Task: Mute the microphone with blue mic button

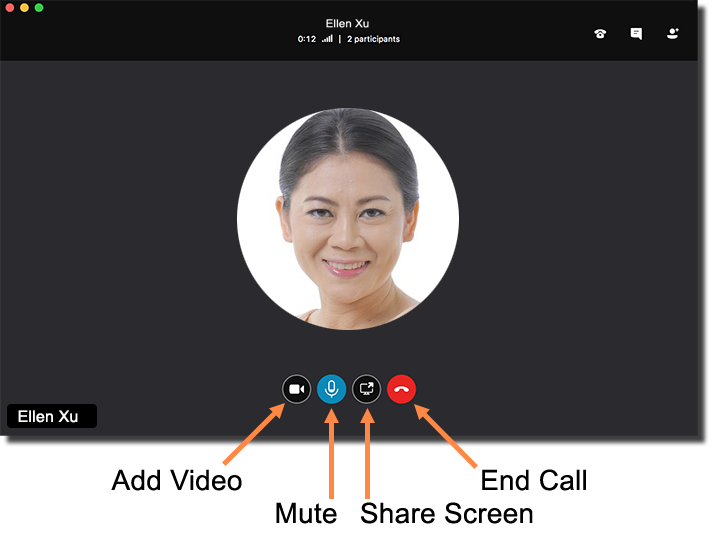Action: tap(332, 389)
